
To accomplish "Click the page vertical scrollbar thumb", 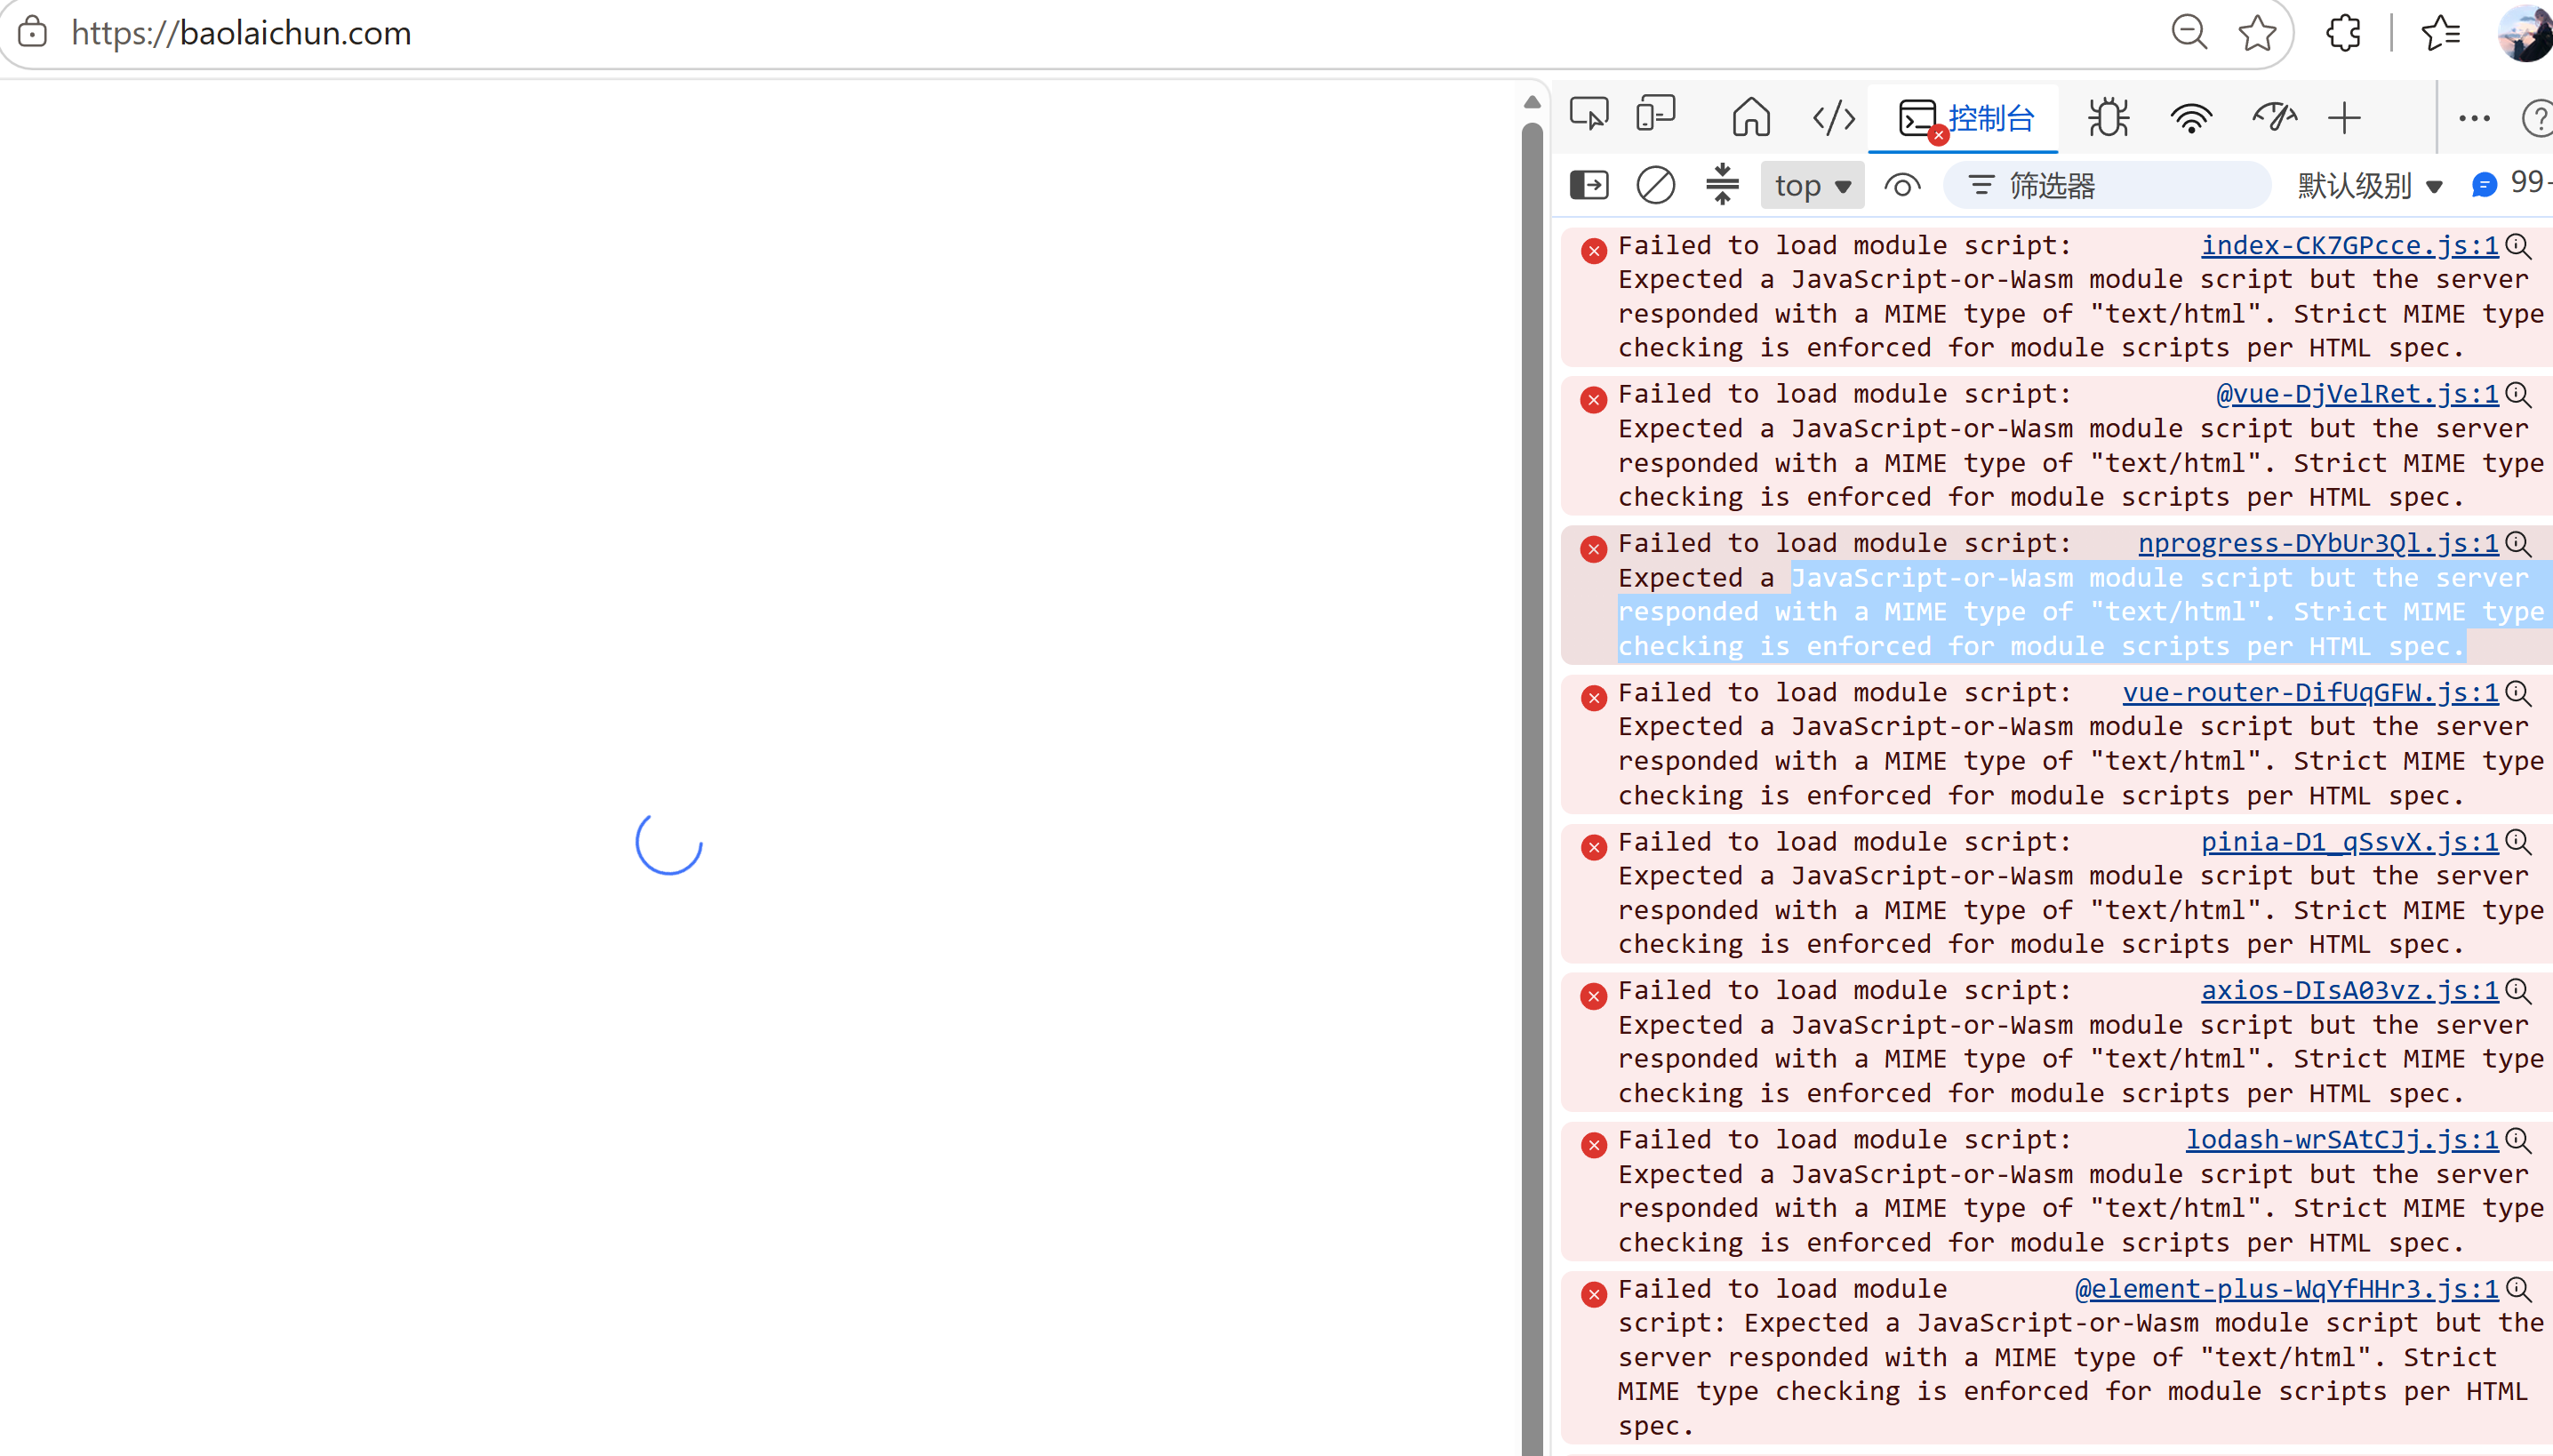I will (1532, 788).
